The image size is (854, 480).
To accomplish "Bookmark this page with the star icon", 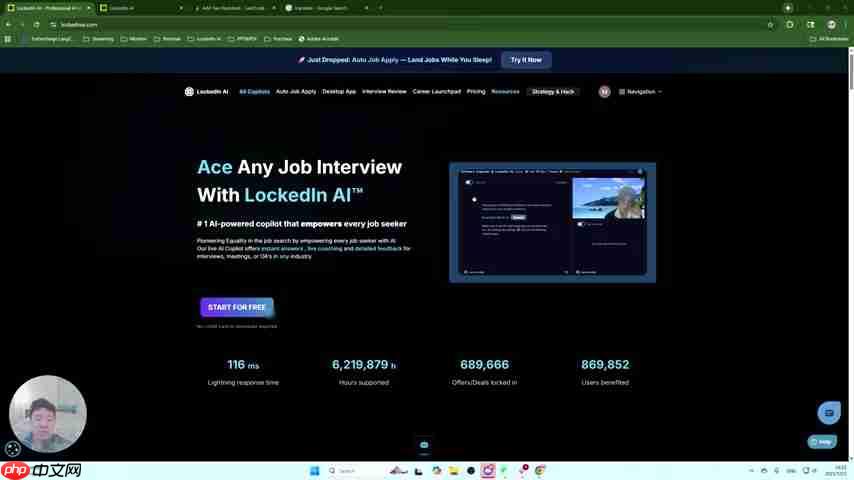I will tap(770, 25).
